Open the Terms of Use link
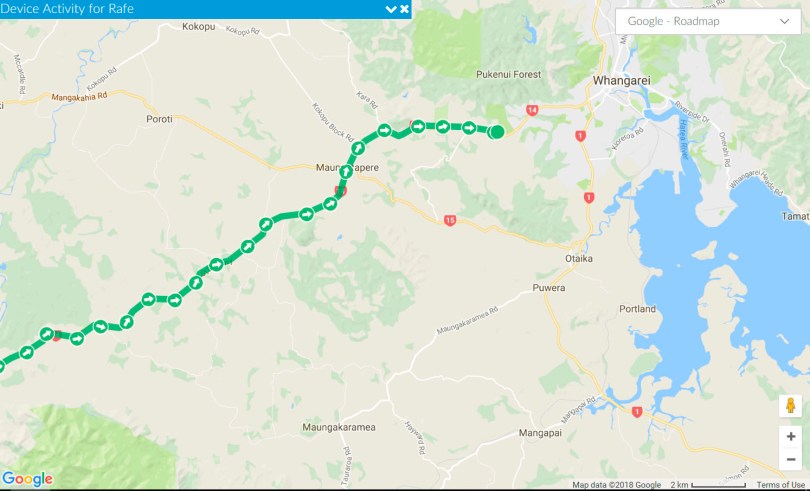Image resolution: width=810 pixels, height=491 pixels. click(780, 485)
